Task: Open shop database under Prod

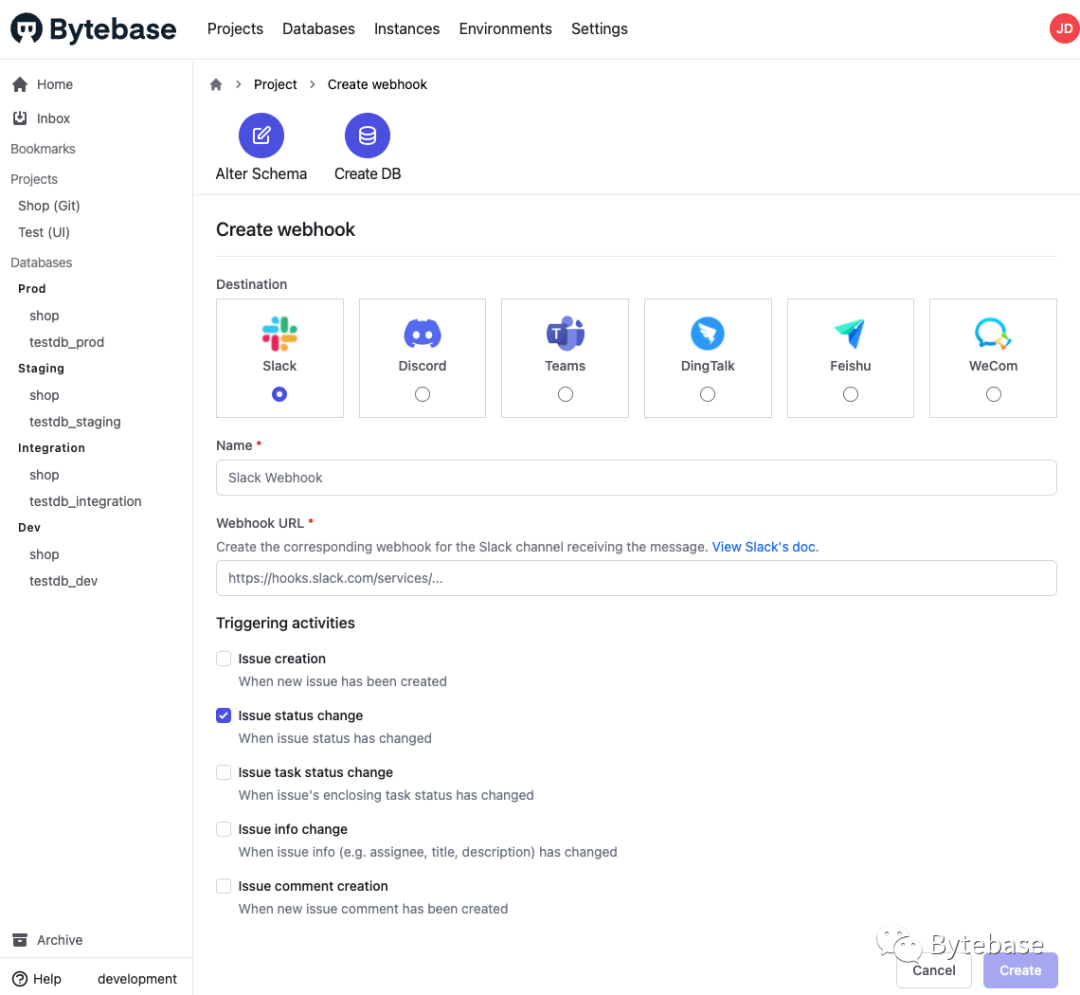Action: pyautogui.click(x=44, y=315)
